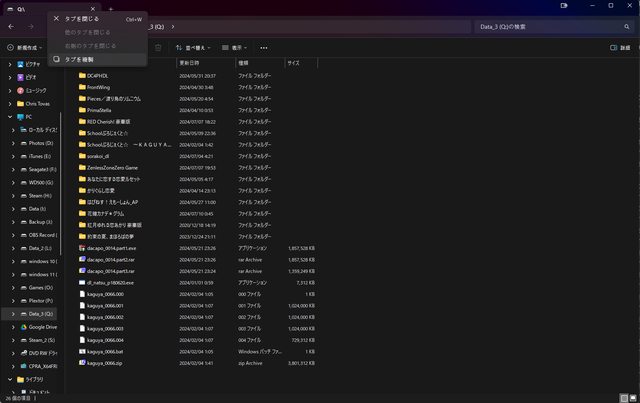Screen dimensions: 640x403
Task: Open the 表示 view dropdown
Action: click(238, 47)
